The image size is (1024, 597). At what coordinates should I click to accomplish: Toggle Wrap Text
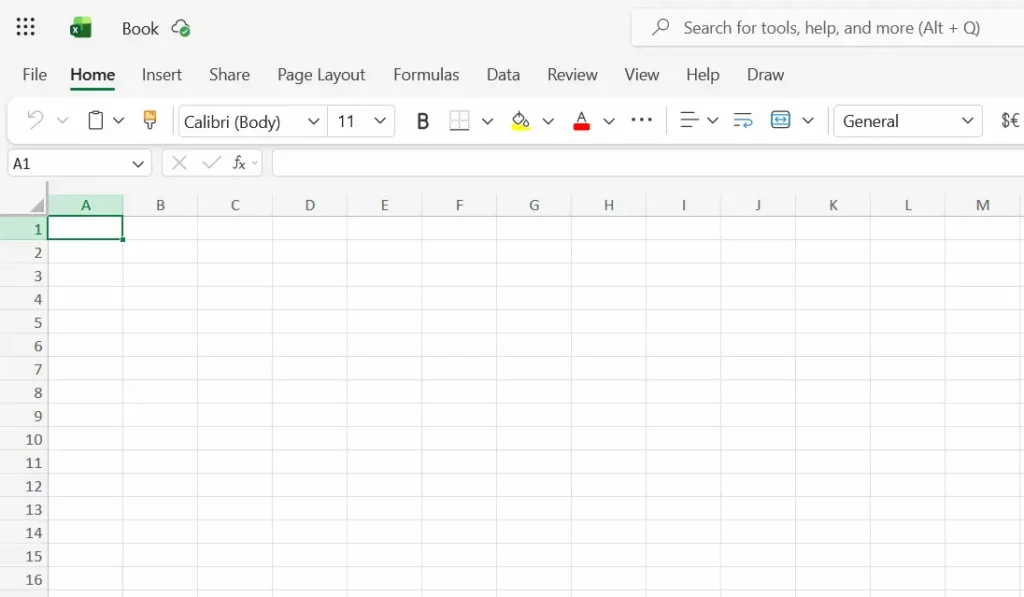click(x=743, y=120)
